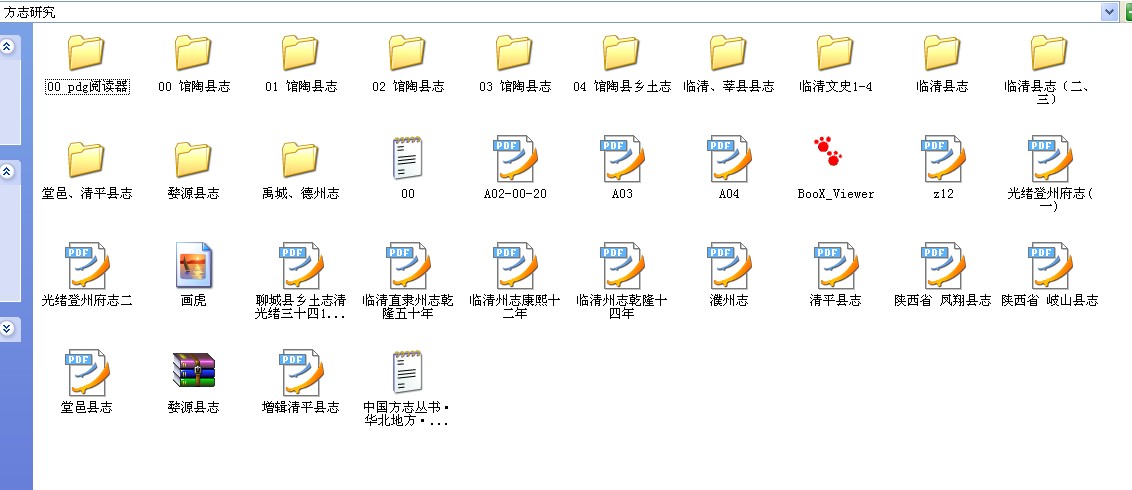1132x490 pixels.
Task: Expand the bottom task pane section
Action: coord(8,328)
